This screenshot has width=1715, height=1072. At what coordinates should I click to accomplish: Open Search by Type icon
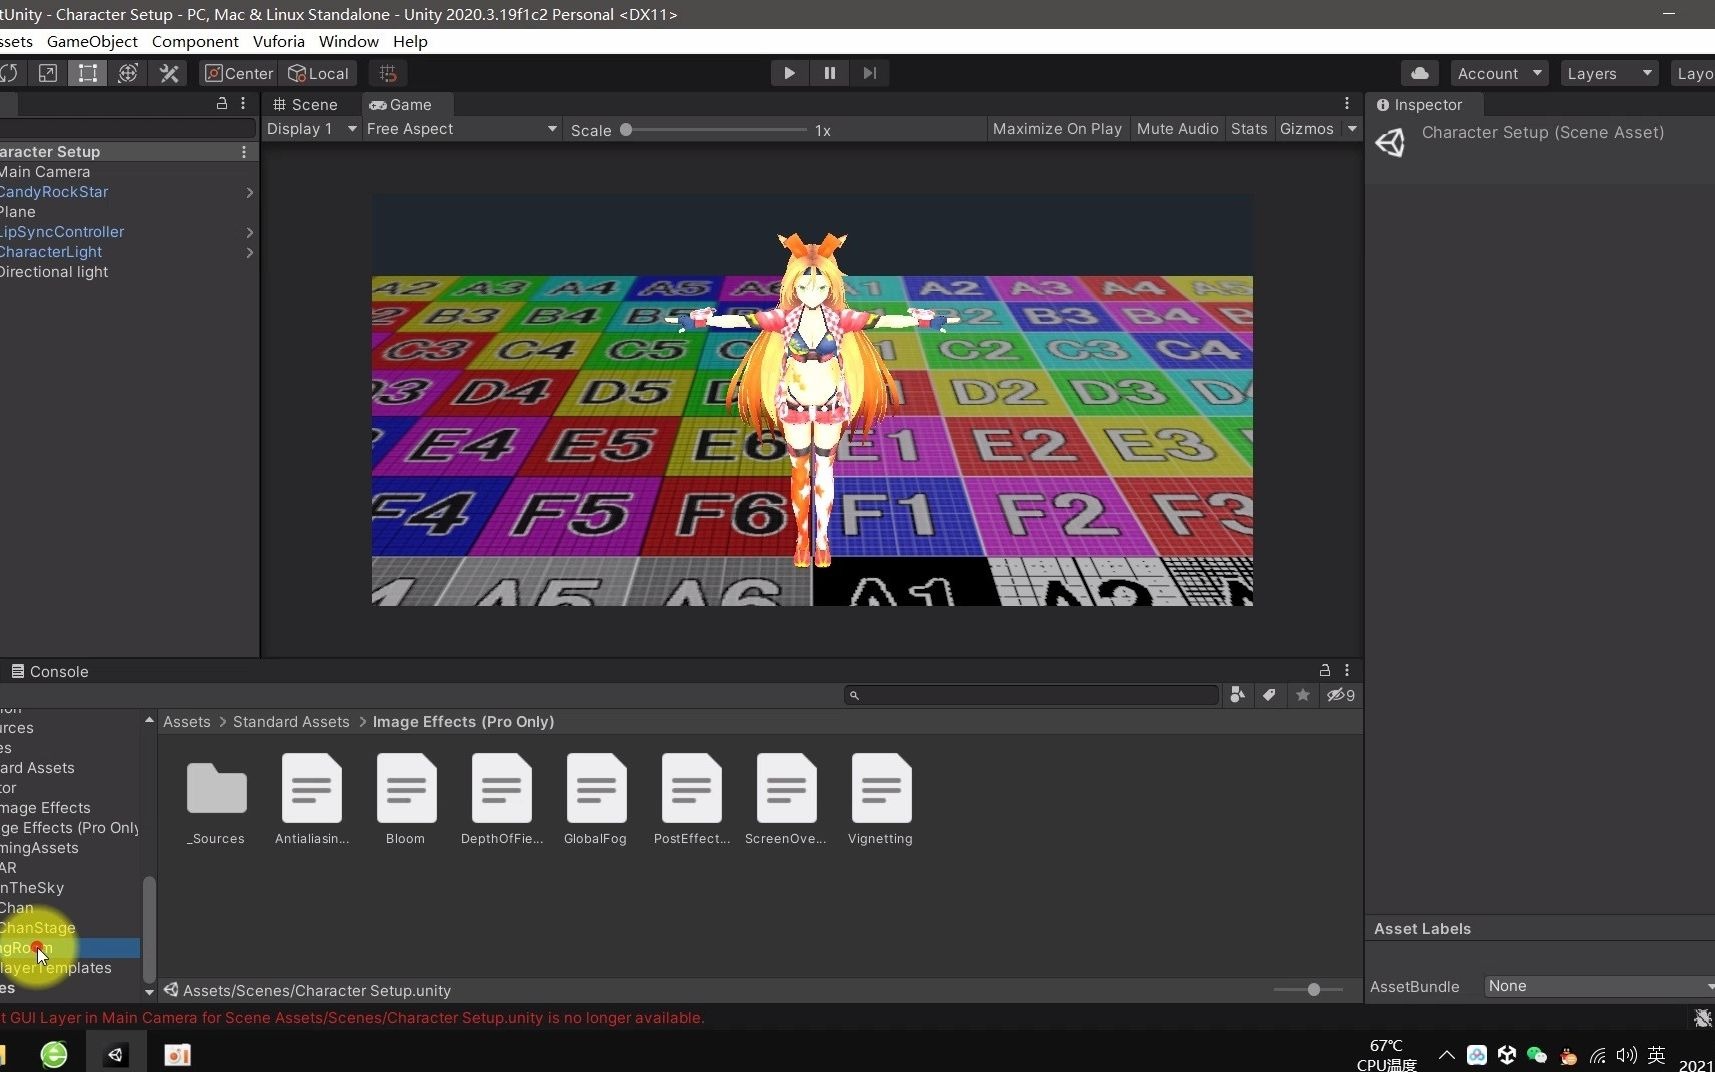click(1238, 695)
